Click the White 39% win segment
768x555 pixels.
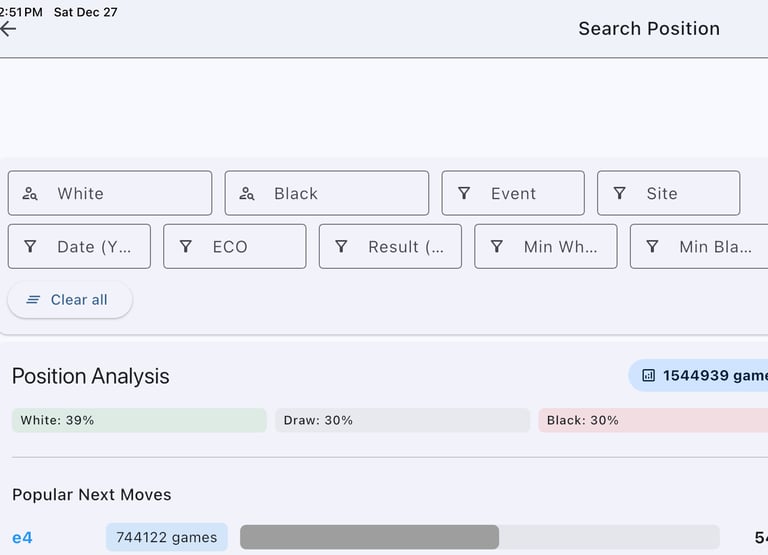[x=139, y=421]
